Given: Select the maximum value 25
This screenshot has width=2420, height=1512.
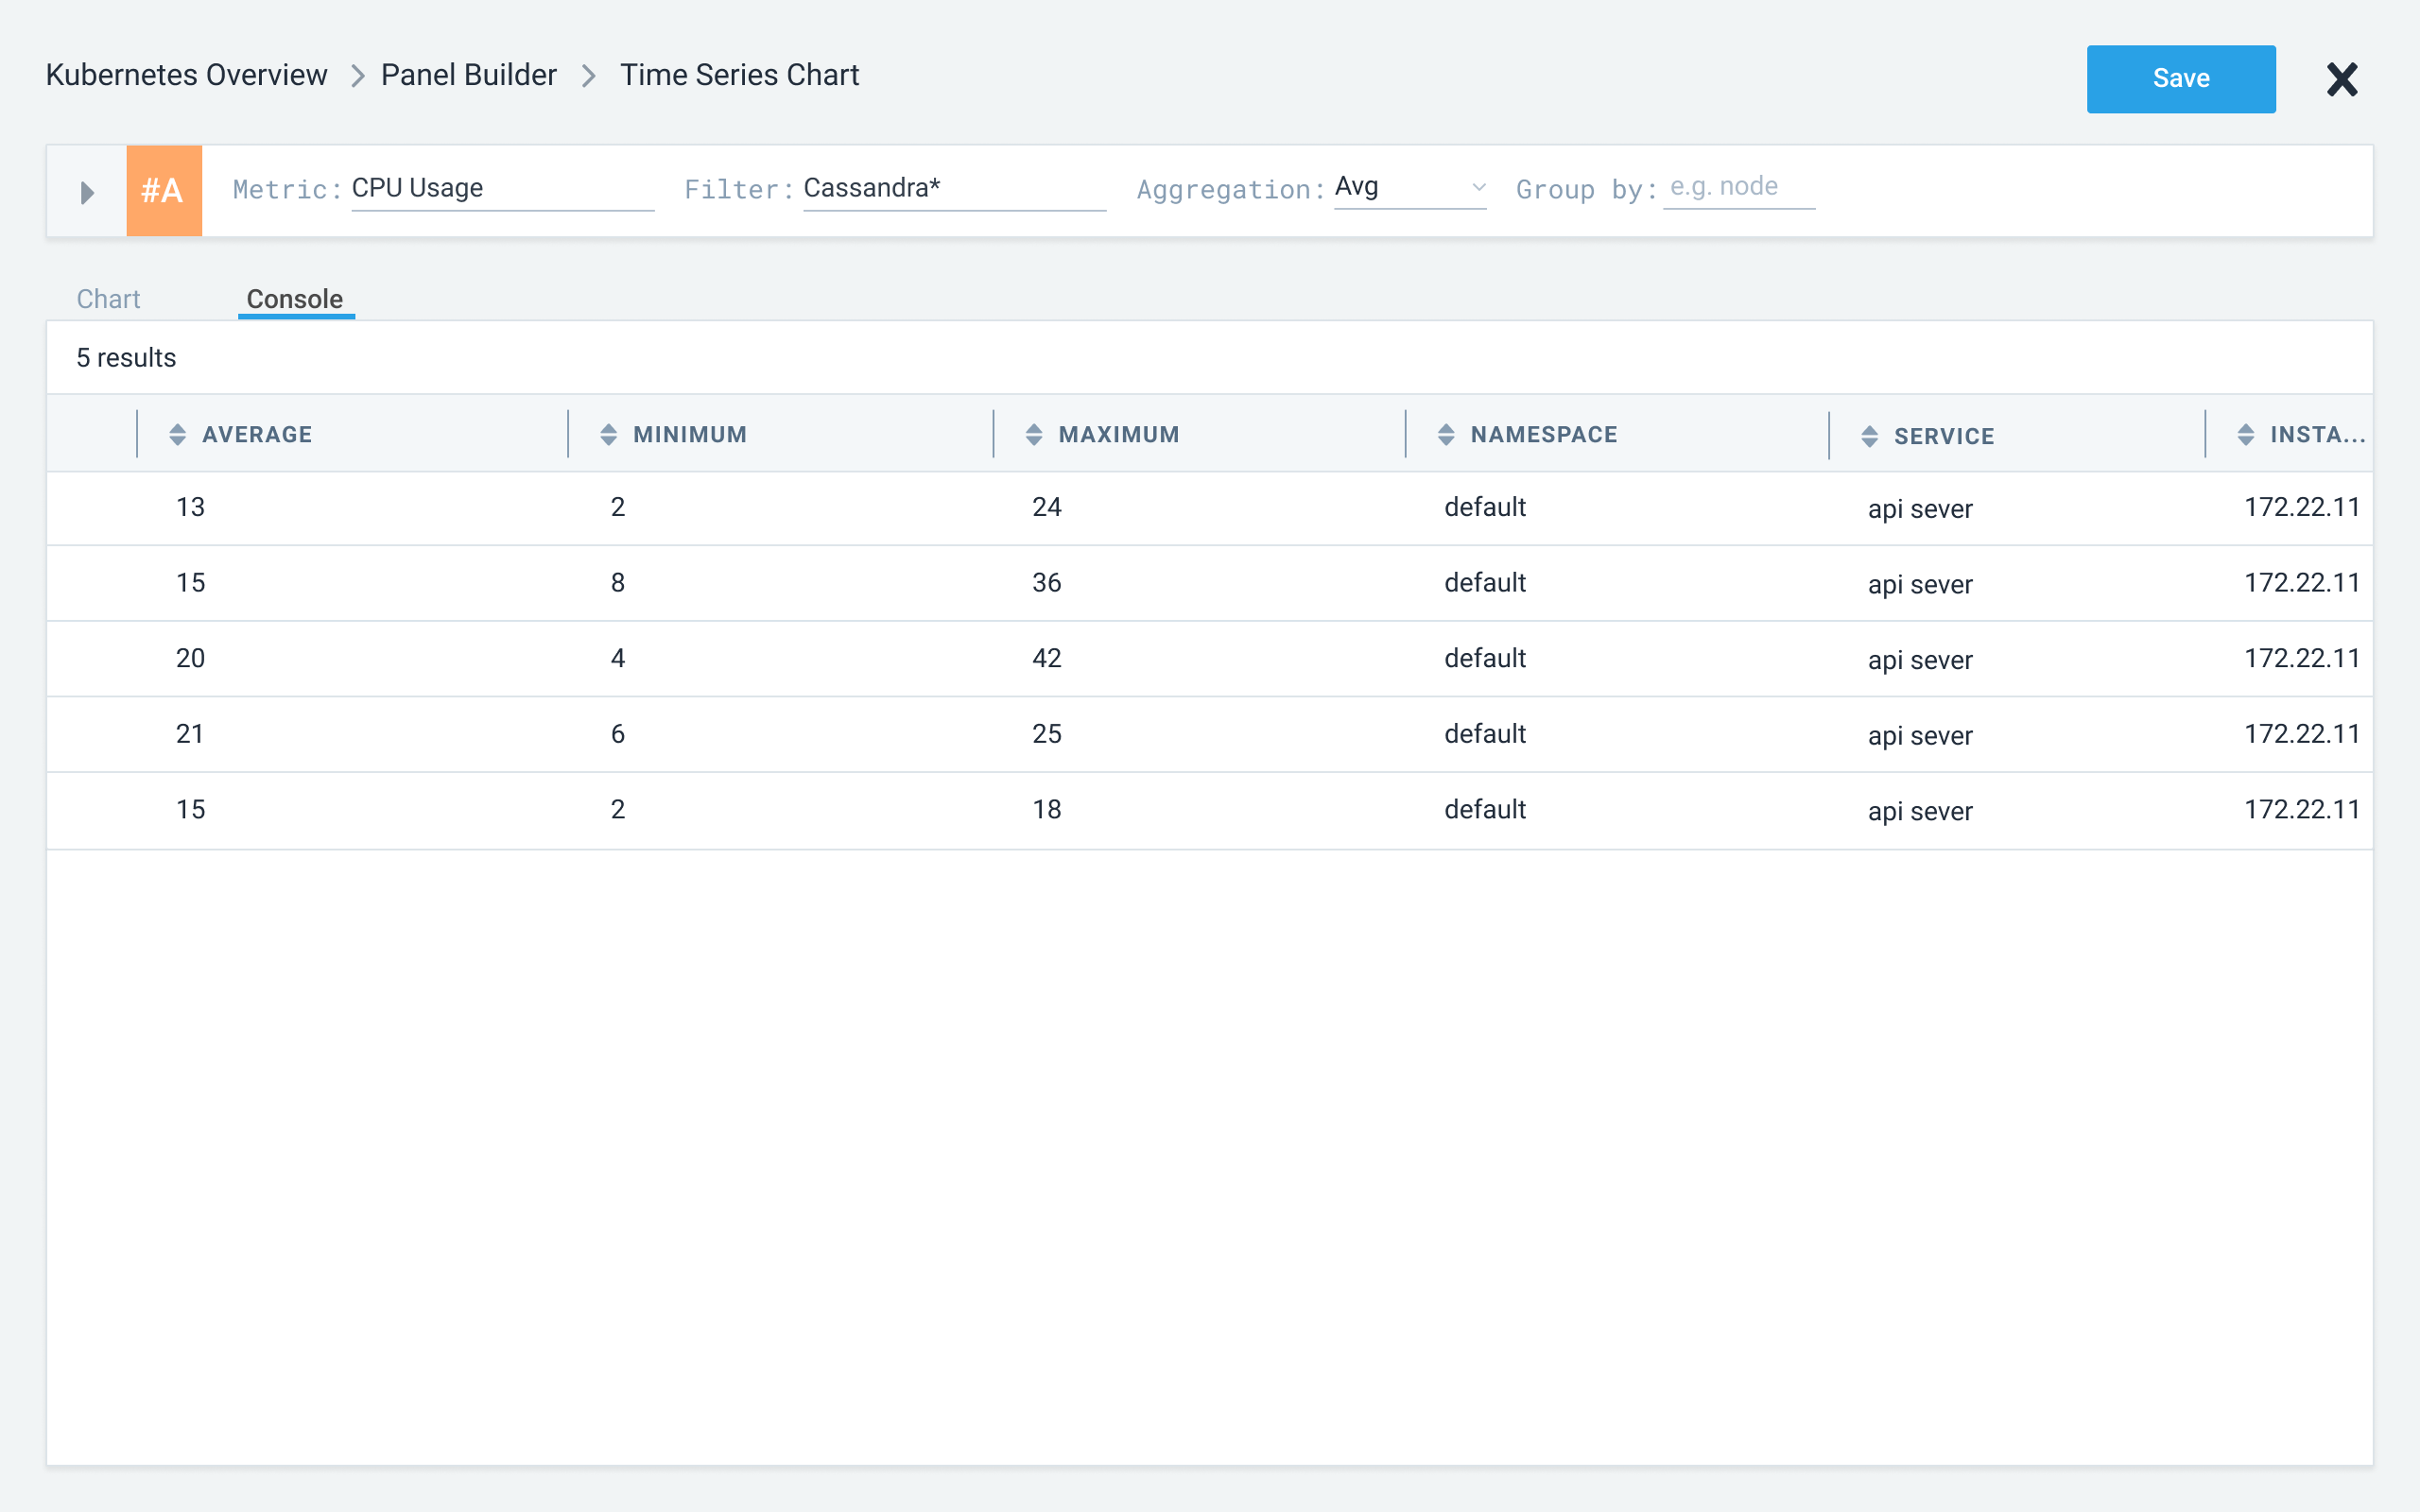Looking at the screenshot, I should pos(1047,734).
